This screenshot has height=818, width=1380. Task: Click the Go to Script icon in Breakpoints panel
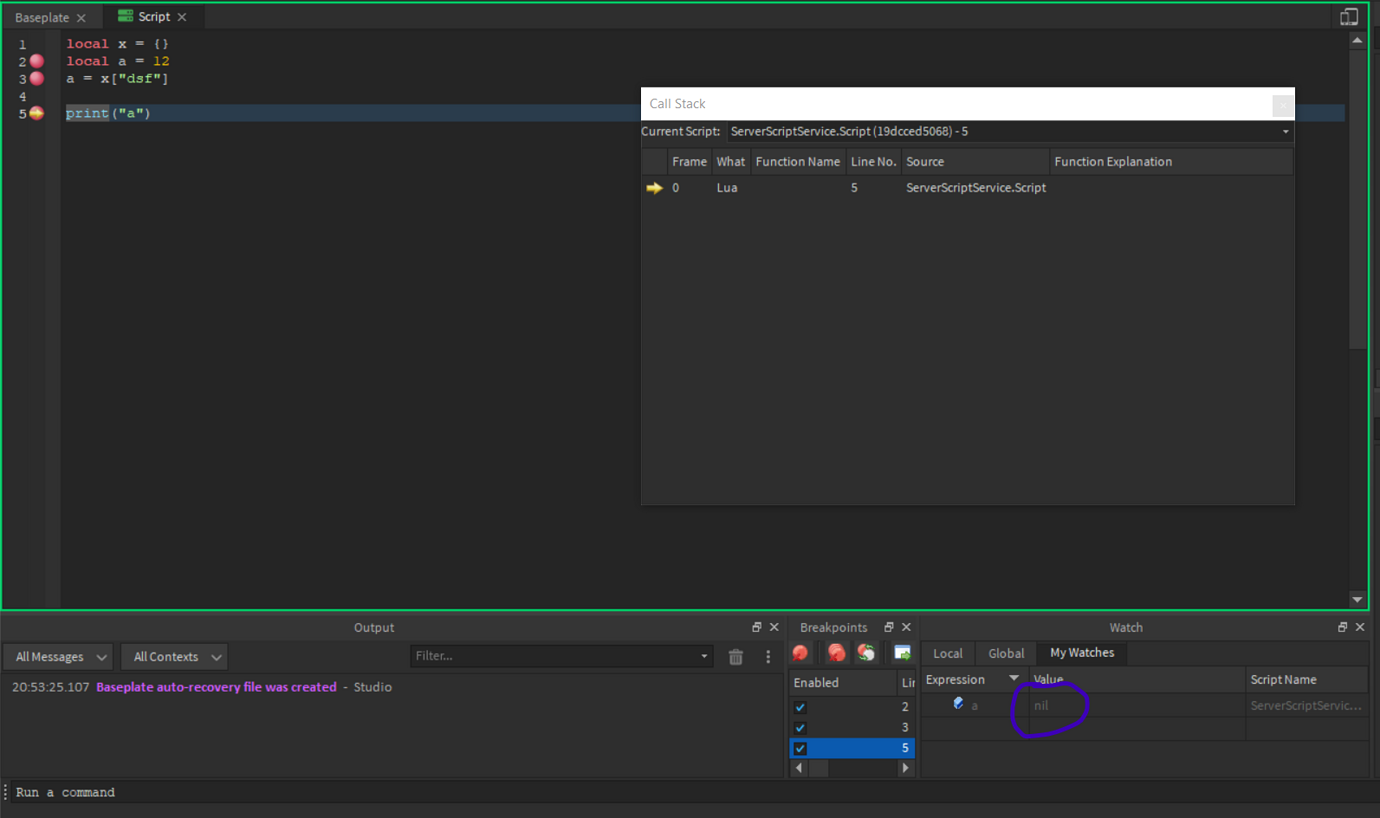click(x=902, y=652)
